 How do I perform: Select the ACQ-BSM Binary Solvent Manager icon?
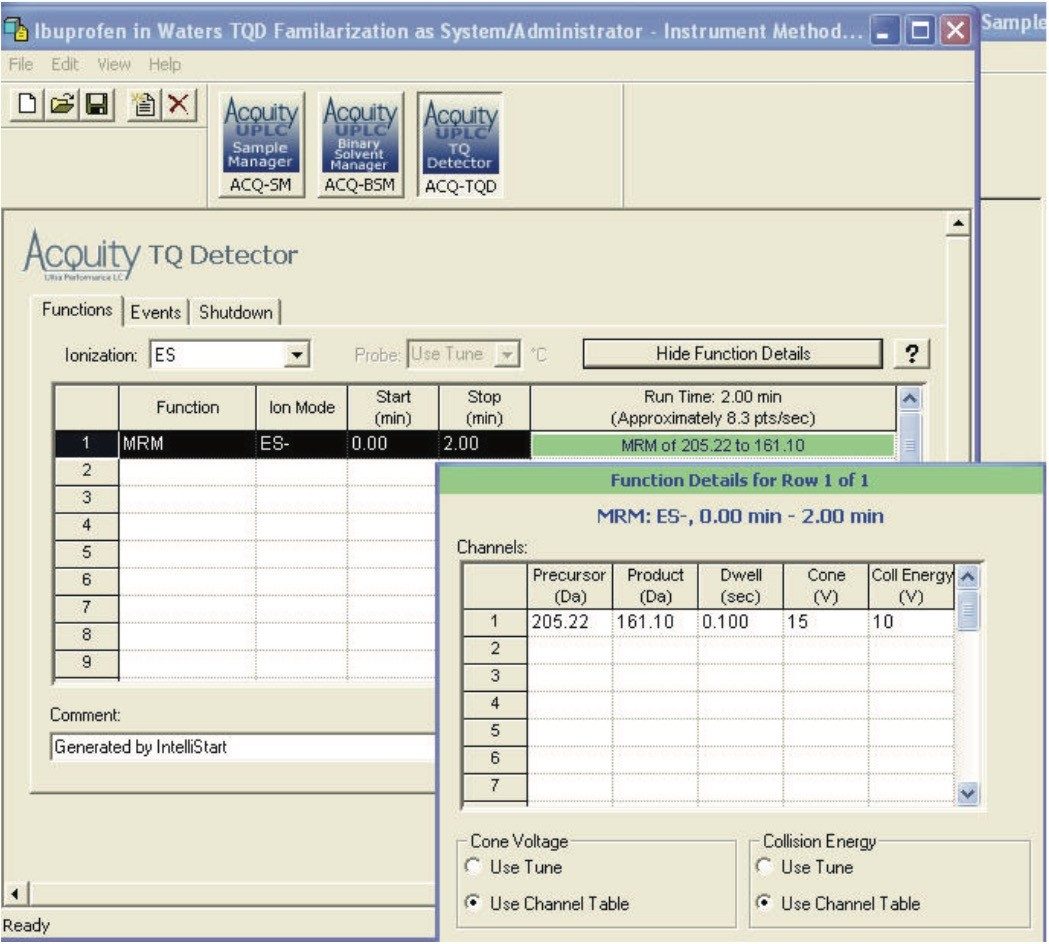361,145
